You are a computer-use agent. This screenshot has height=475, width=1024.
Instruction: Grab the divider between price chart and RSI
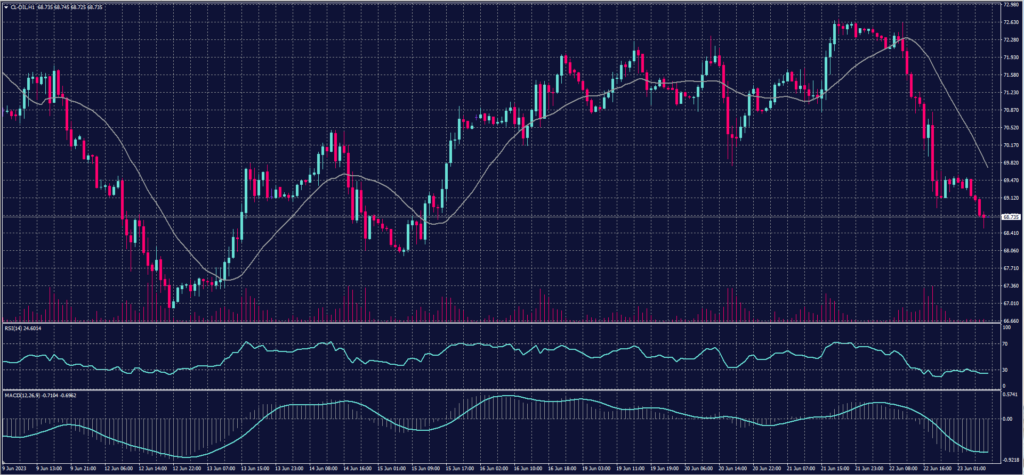tap(500, 323)
